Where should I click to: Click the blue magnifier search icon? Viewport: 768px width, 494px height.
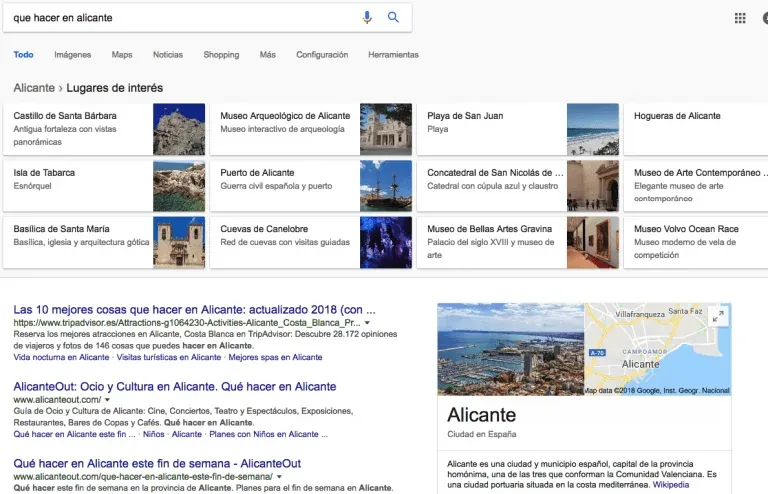(393, 17)
